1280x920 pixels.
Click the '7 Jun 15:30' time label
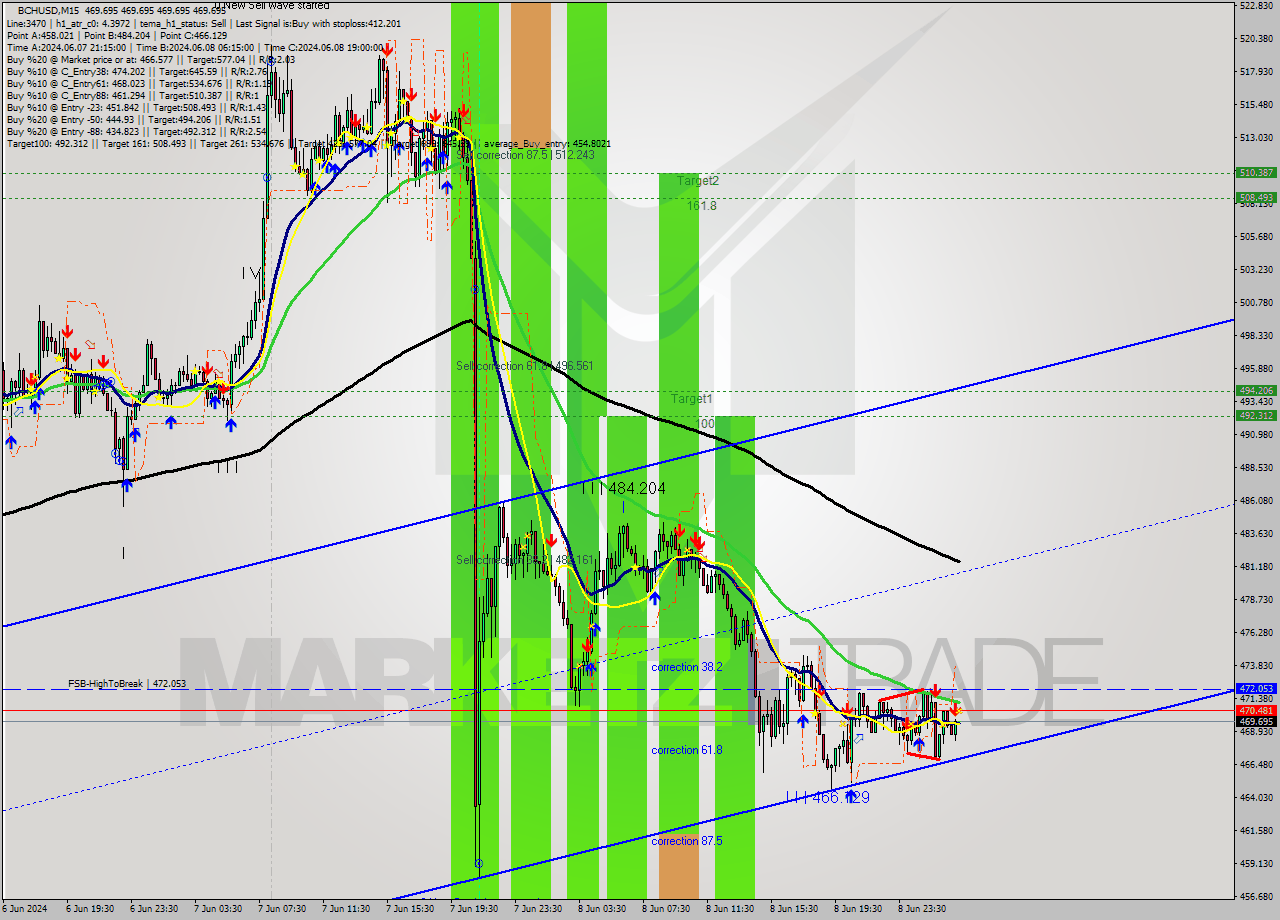[x=410, y=910]
